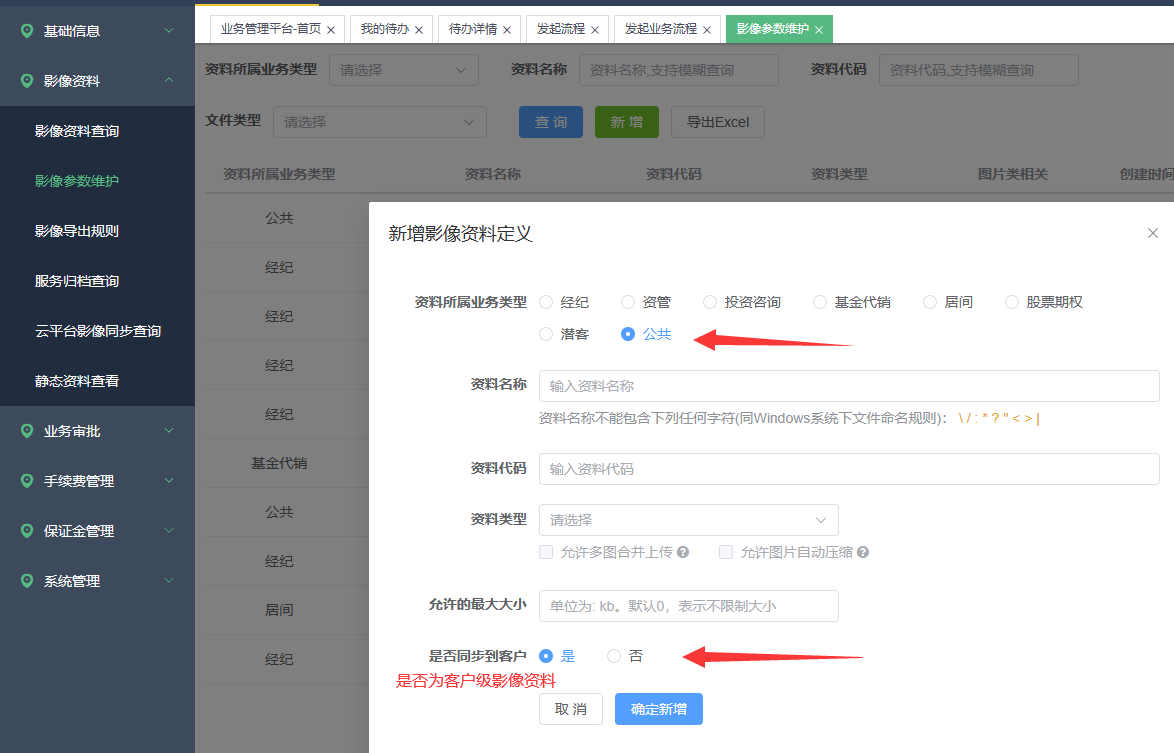Select the 股票期权 radio option

click(x=1012, y=302)
